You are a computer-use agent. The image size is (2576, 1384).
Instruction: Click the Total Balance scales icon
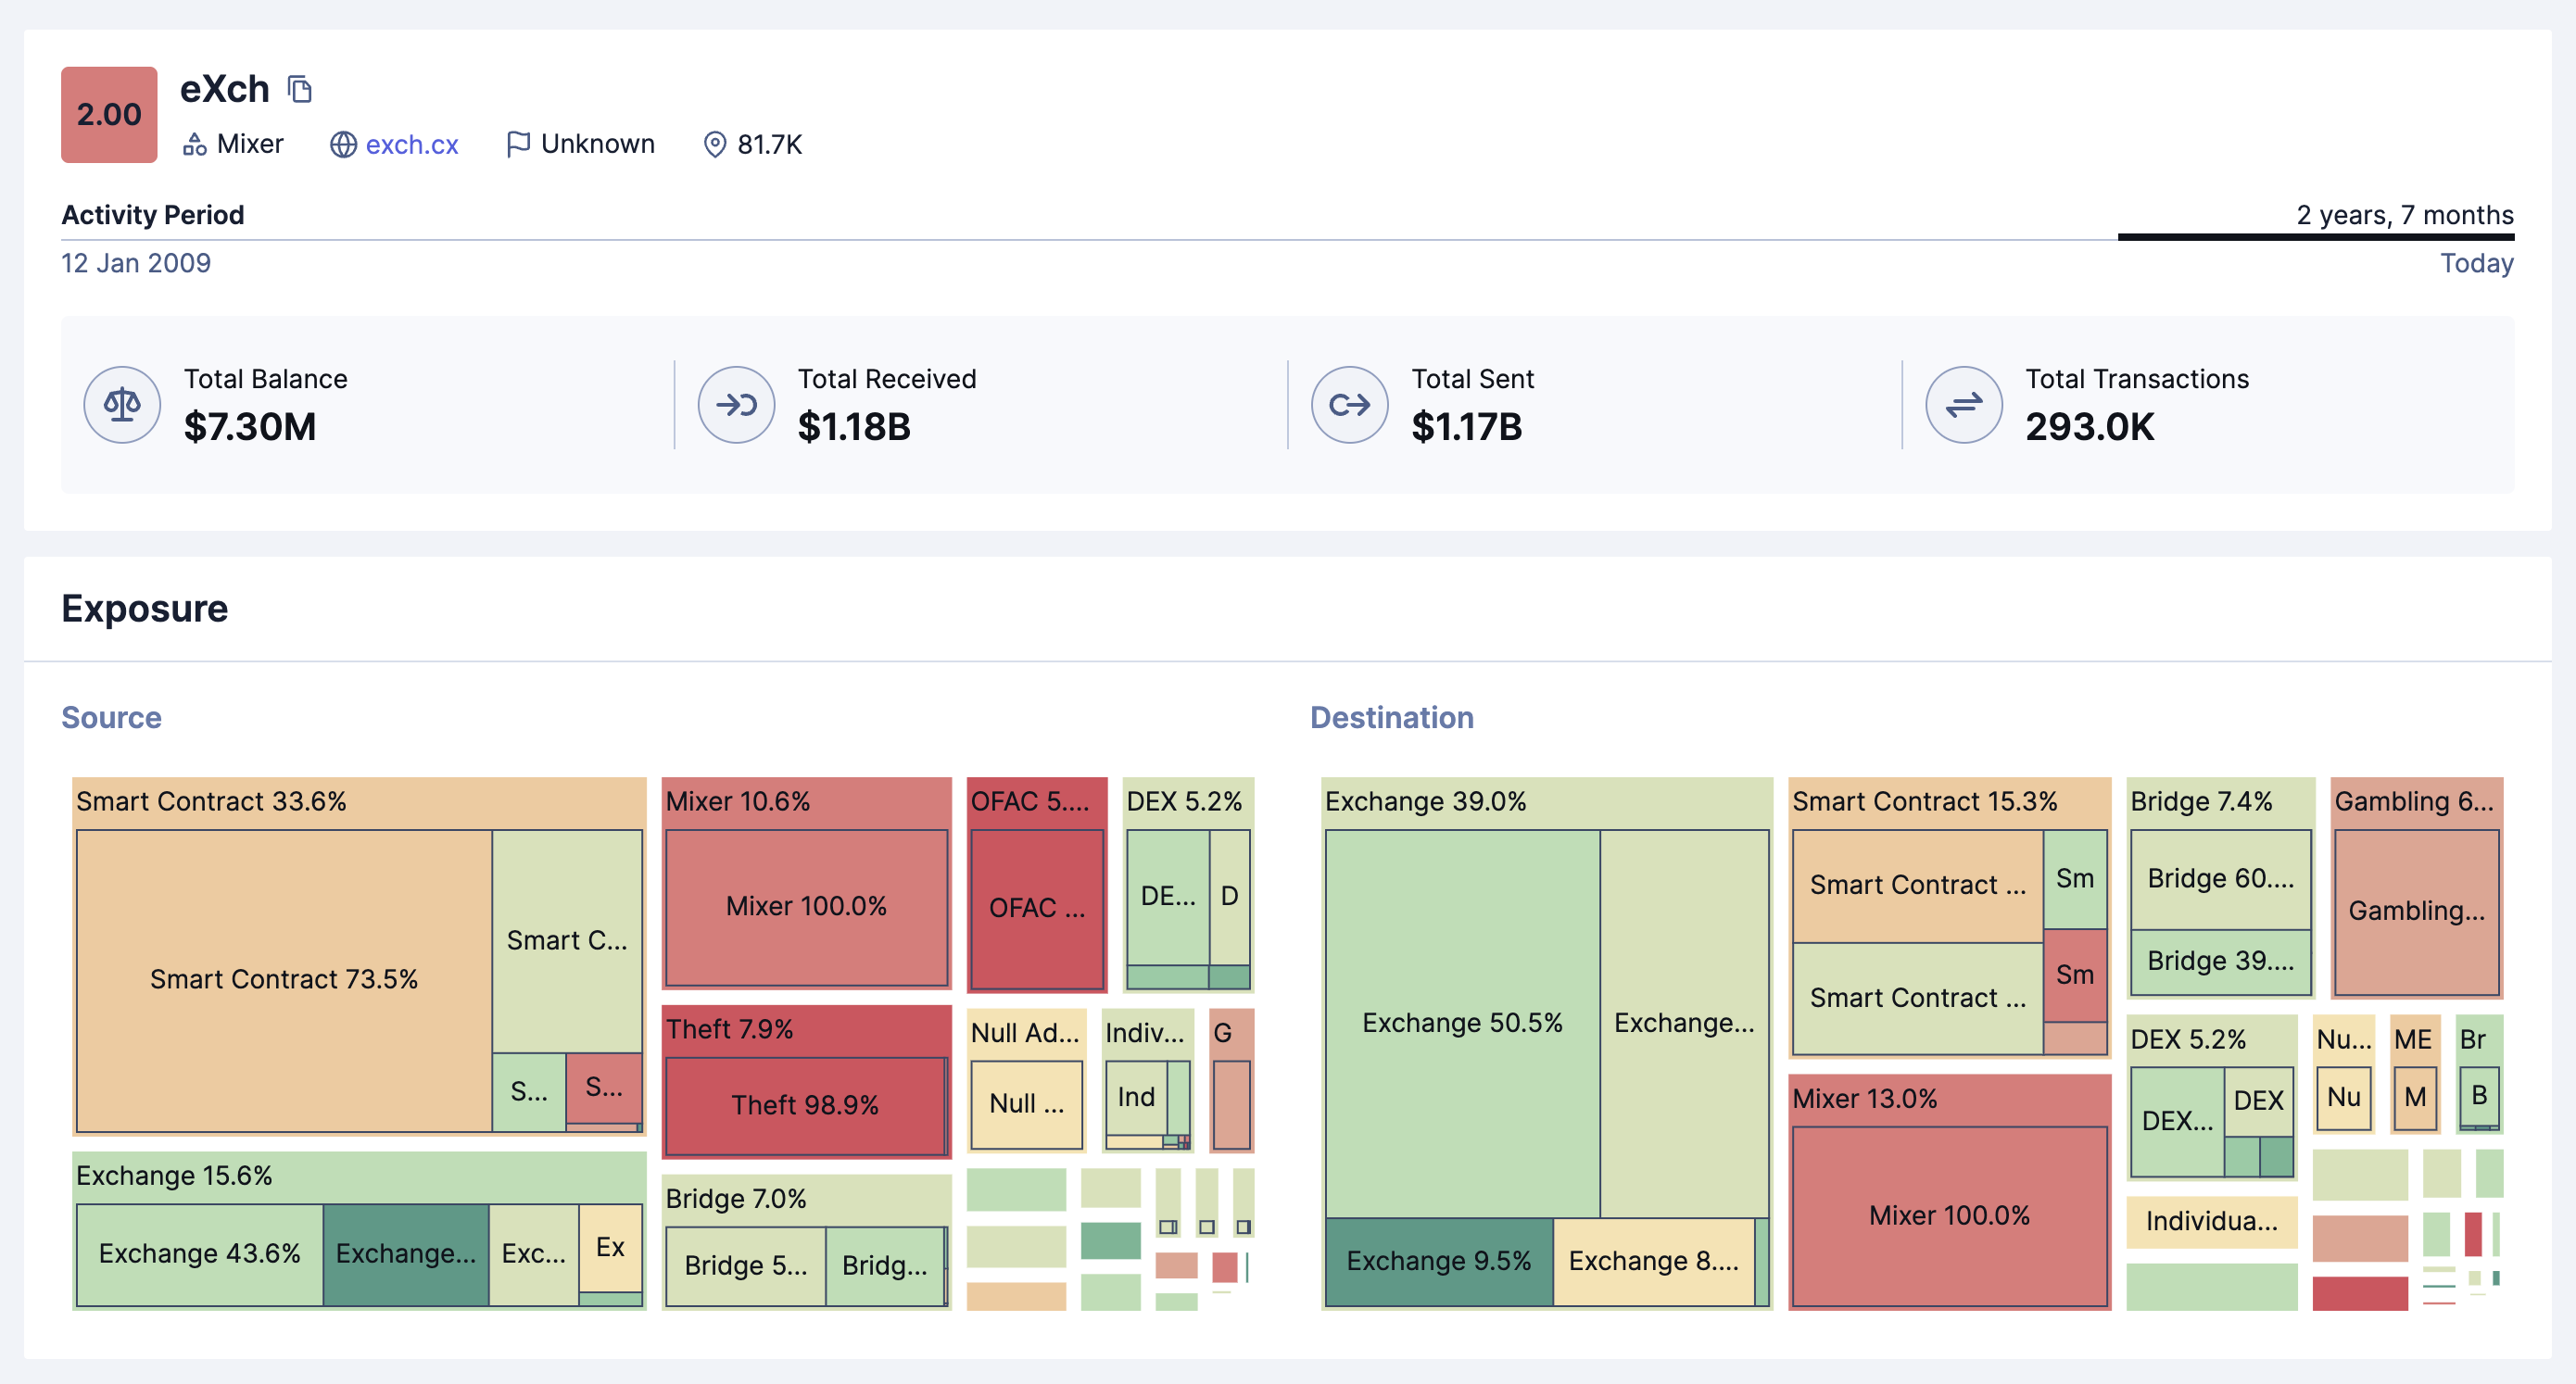tap(122, 405)
